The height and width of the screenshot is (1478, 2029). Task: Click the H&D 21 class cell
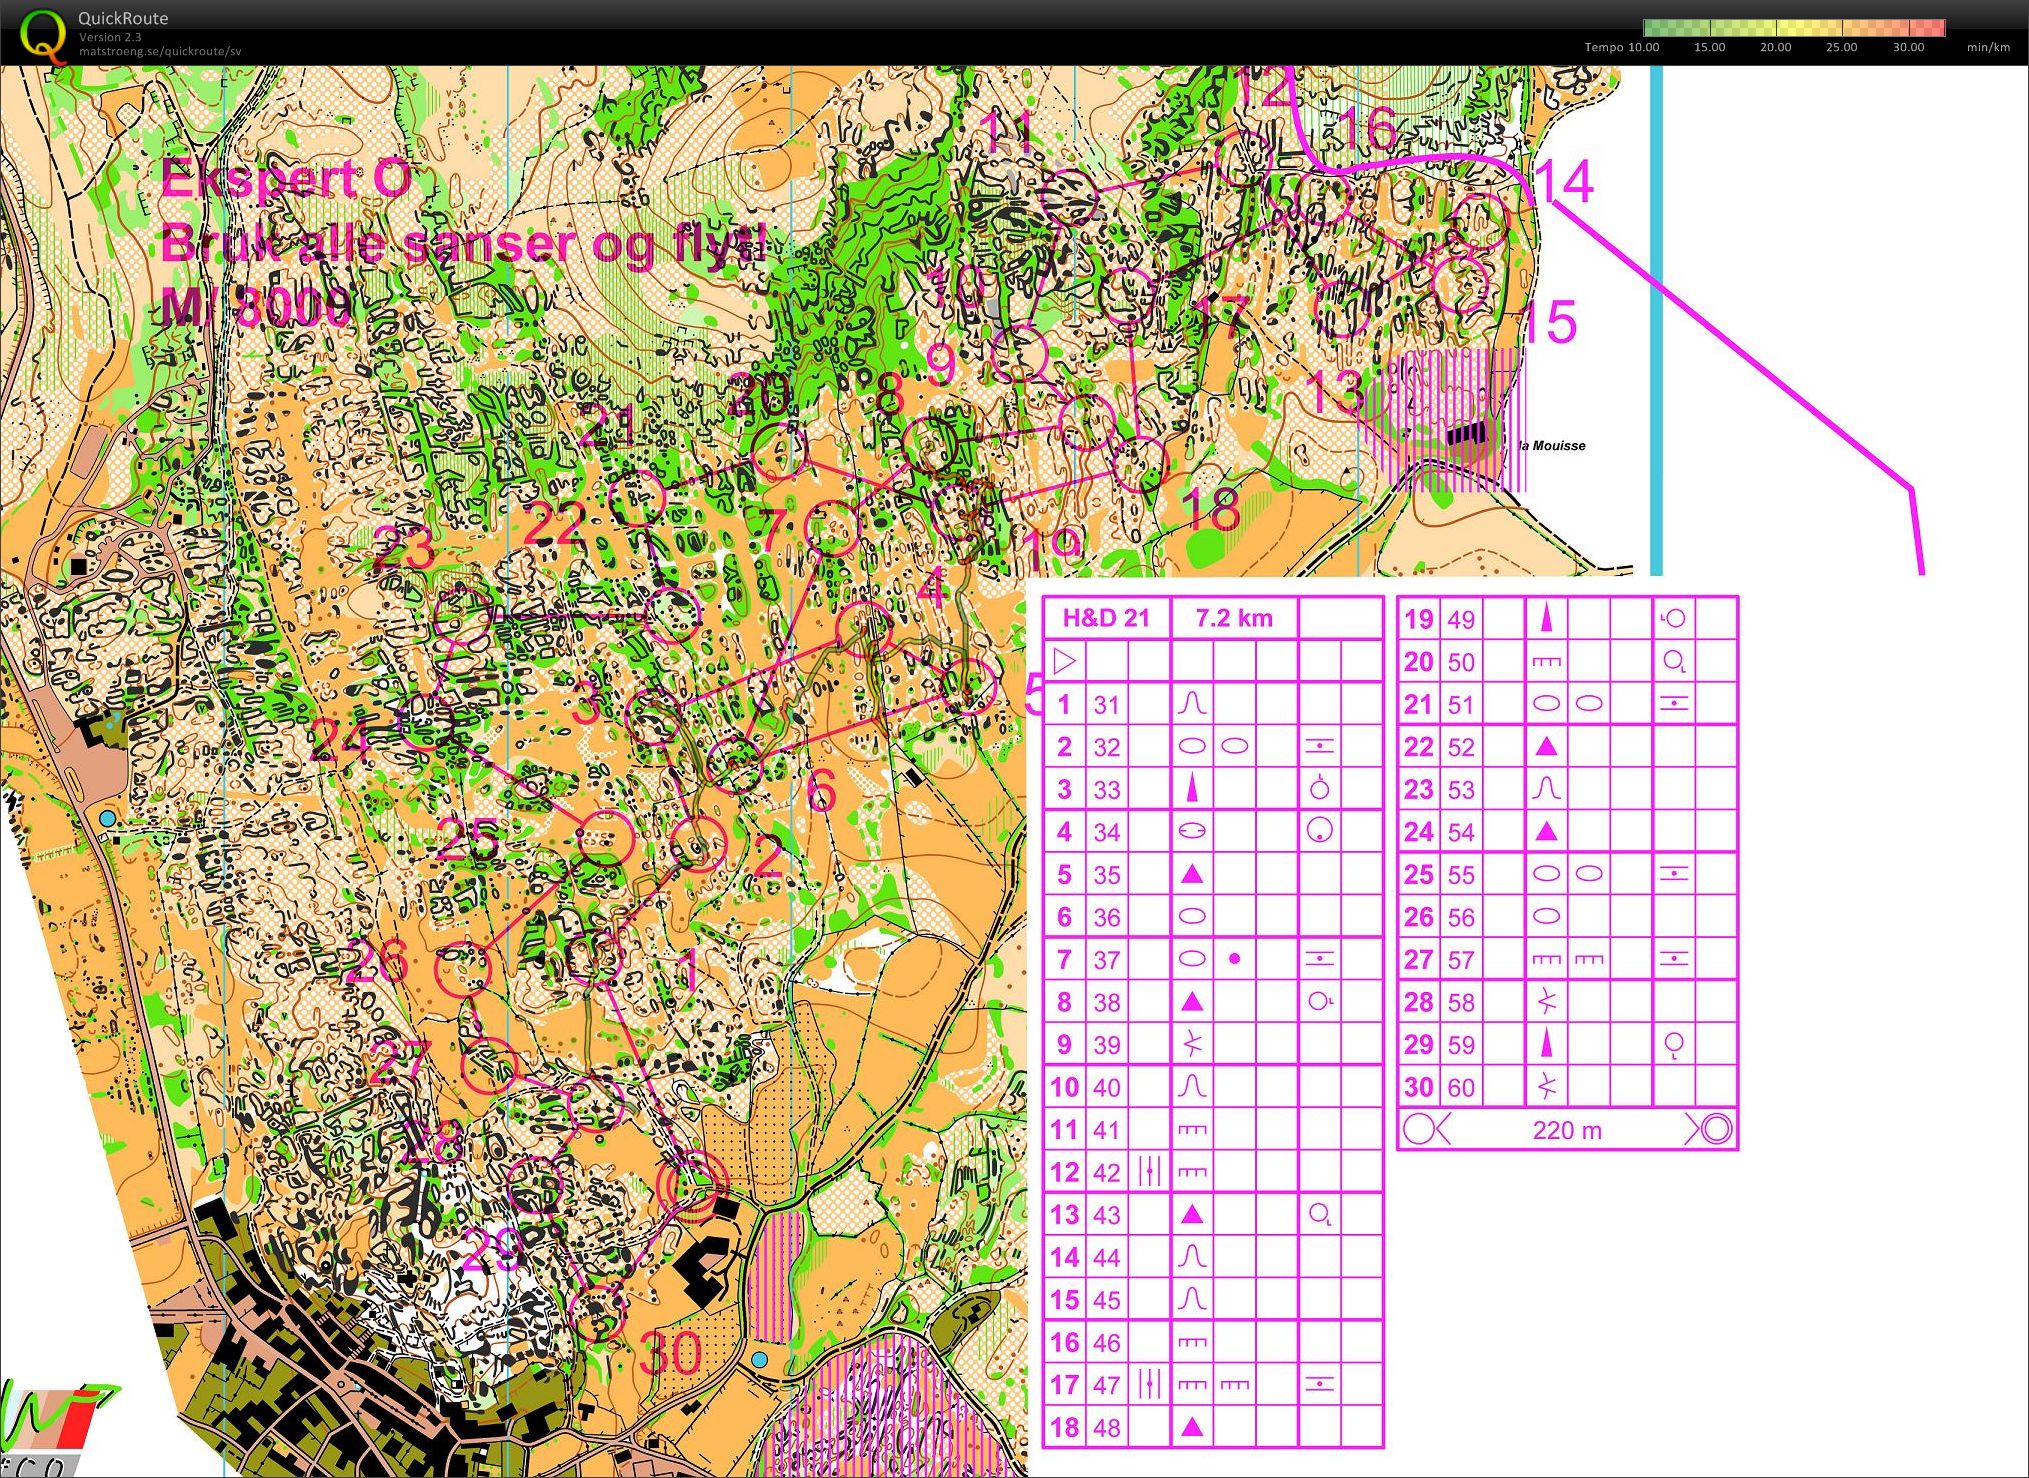coord(1106,618)
